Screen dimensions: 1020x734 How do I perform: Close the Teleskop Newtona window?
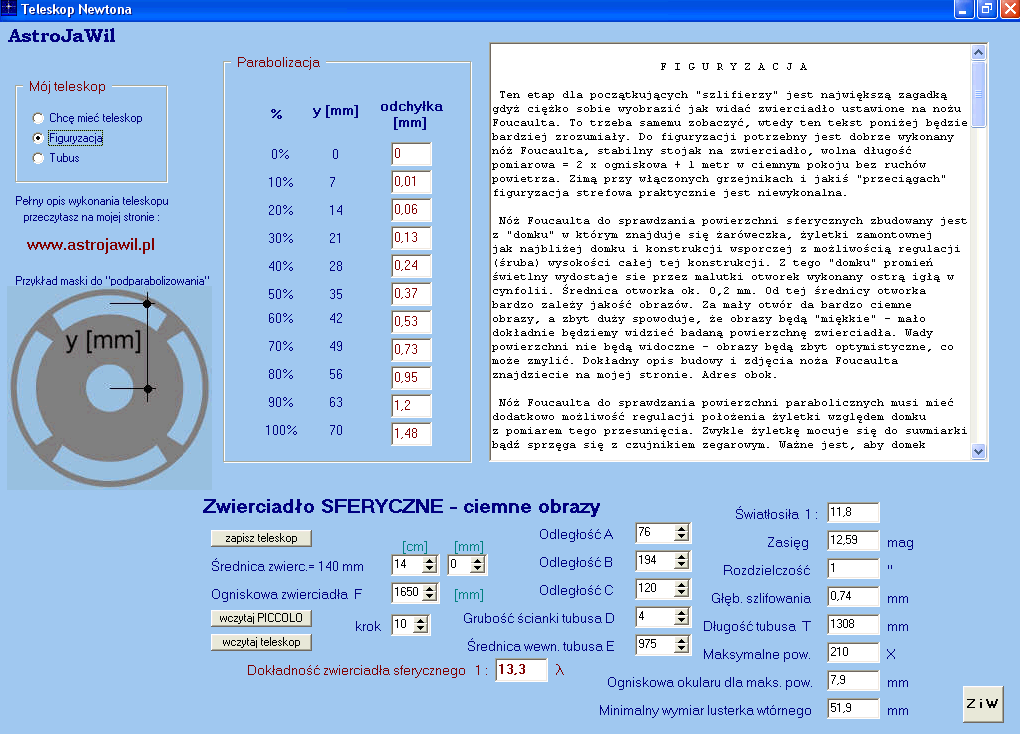1010,10
